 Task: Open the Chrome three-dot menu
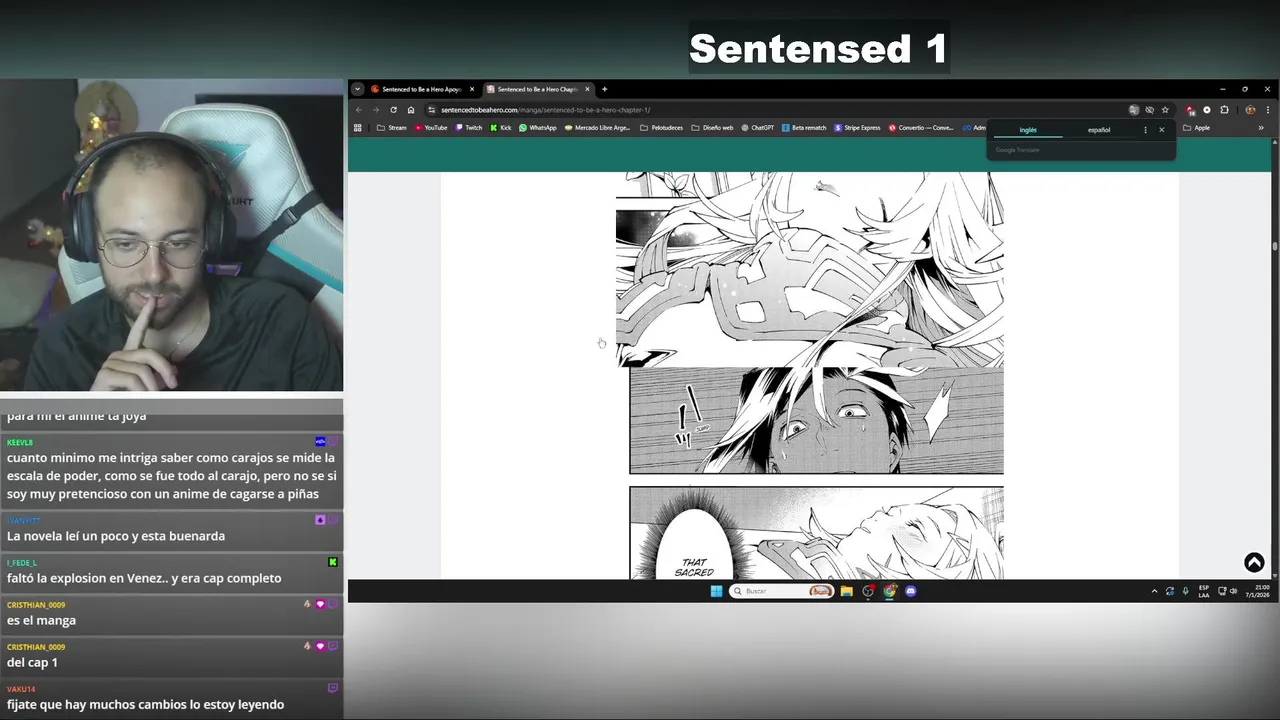1268,110
